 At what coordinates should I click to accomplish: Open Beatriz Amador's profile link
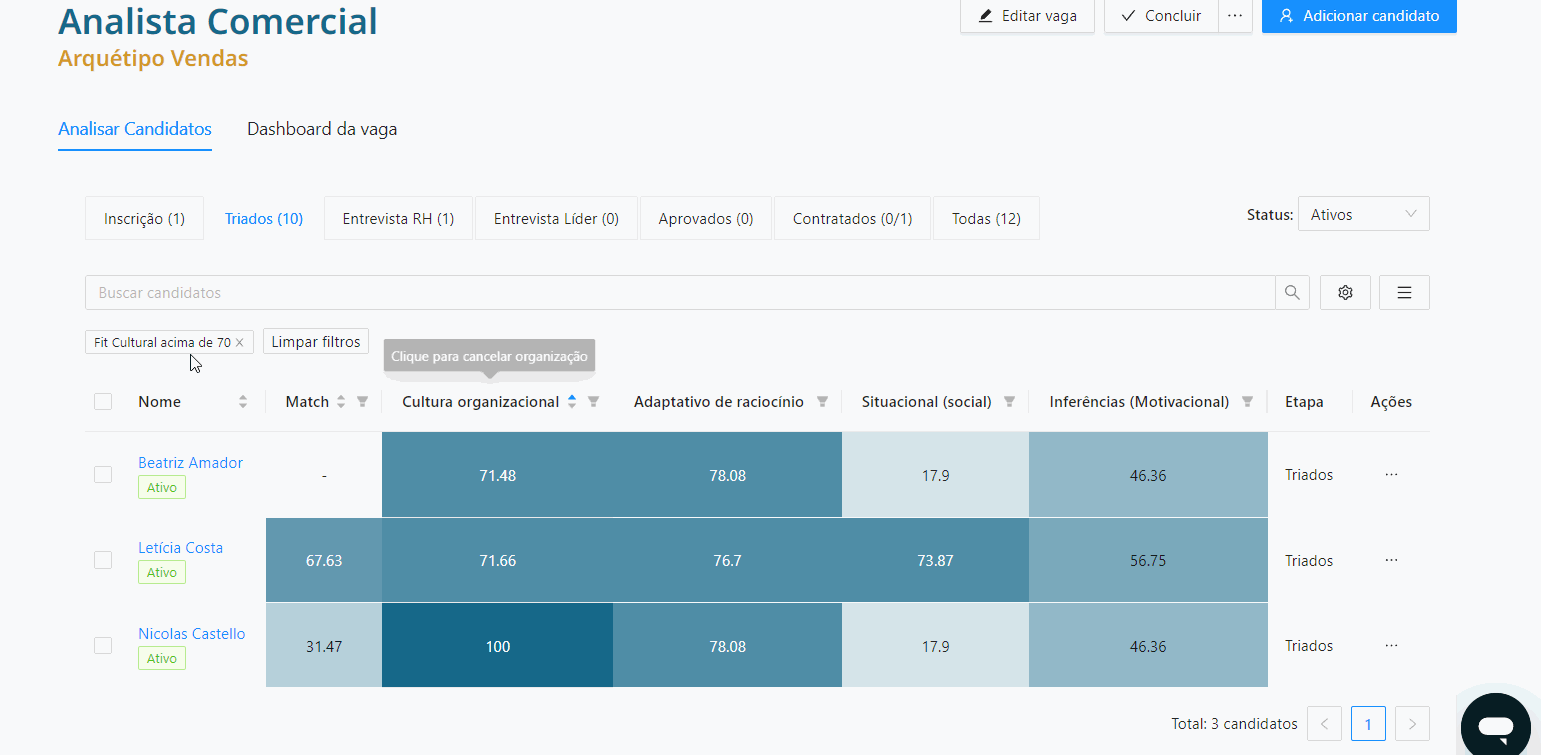pyautogui.click(x=190, y=462)
